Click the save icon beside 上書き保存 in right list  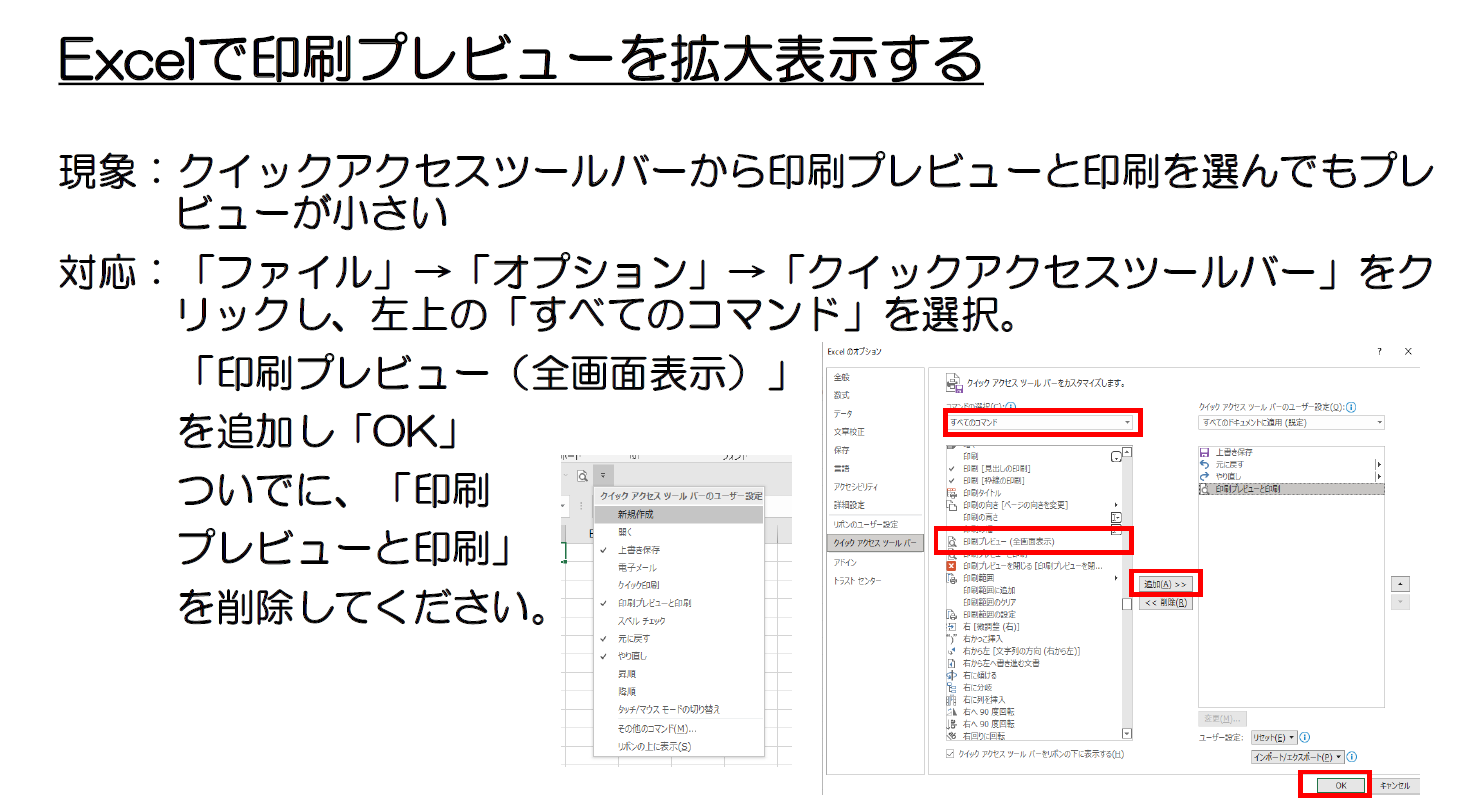pos(1204,453)
